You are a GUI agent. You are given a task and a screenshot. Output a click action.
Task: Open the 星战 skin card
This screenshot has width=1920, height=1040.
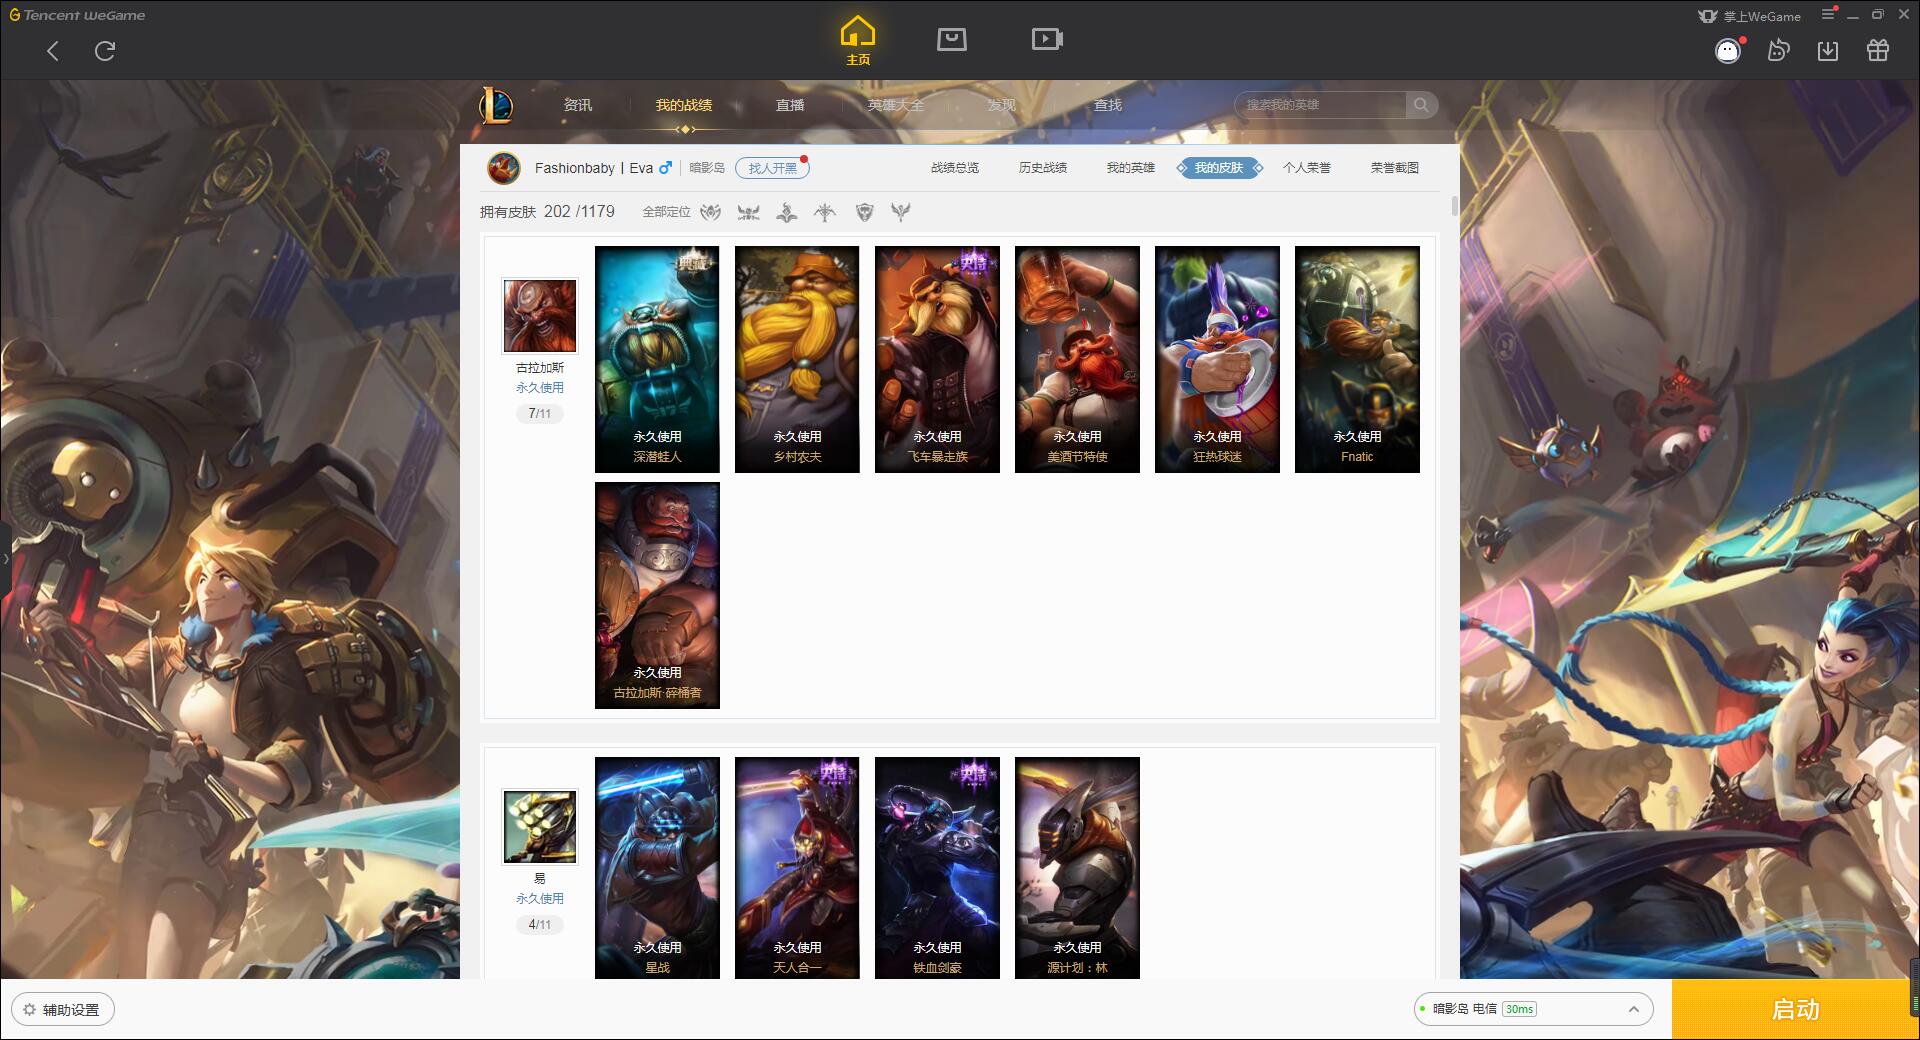[x=657, y=868]
